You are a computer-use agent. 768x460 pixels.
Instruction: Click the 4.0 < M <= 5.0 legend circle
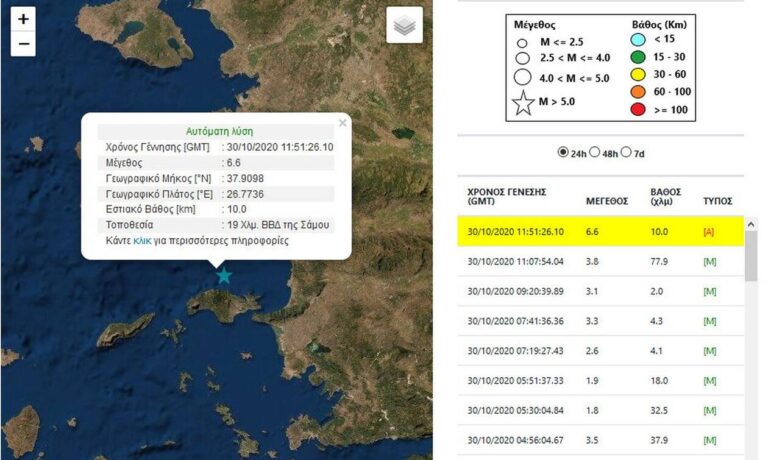click(523, 77)
